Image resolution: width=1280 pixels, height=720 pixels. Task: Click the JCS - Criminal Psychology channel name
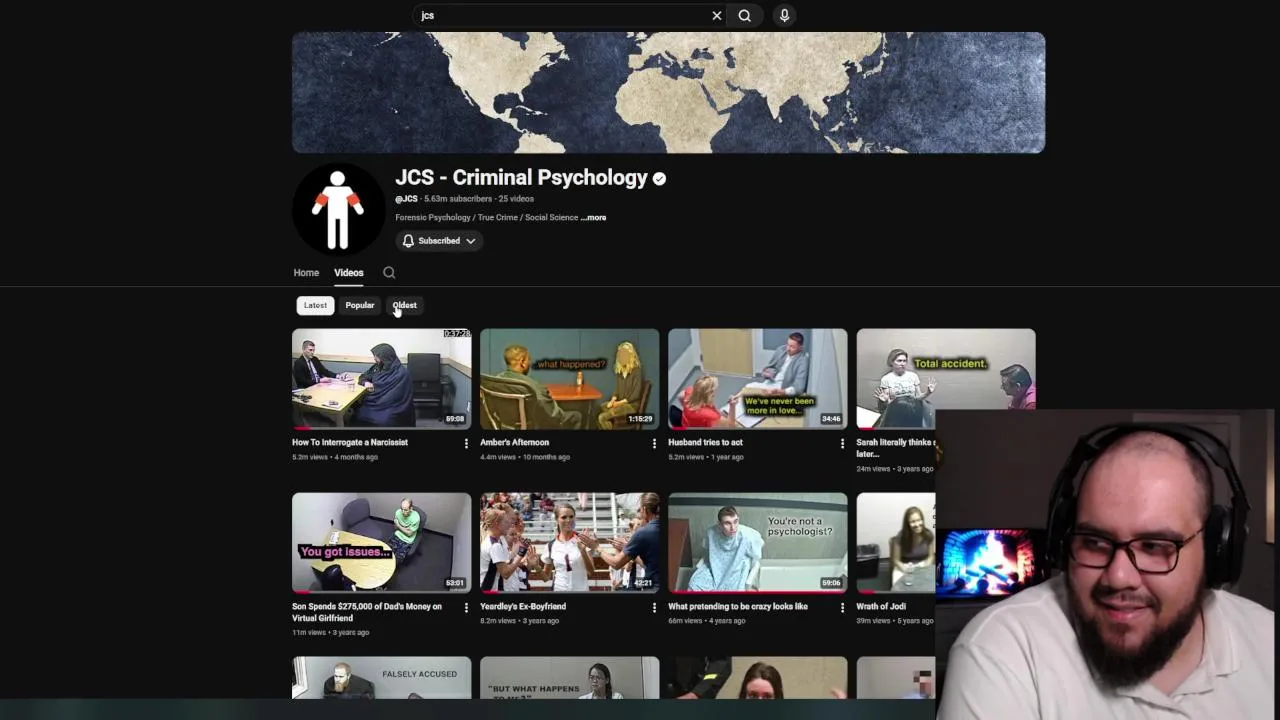[x=521, y=178]
